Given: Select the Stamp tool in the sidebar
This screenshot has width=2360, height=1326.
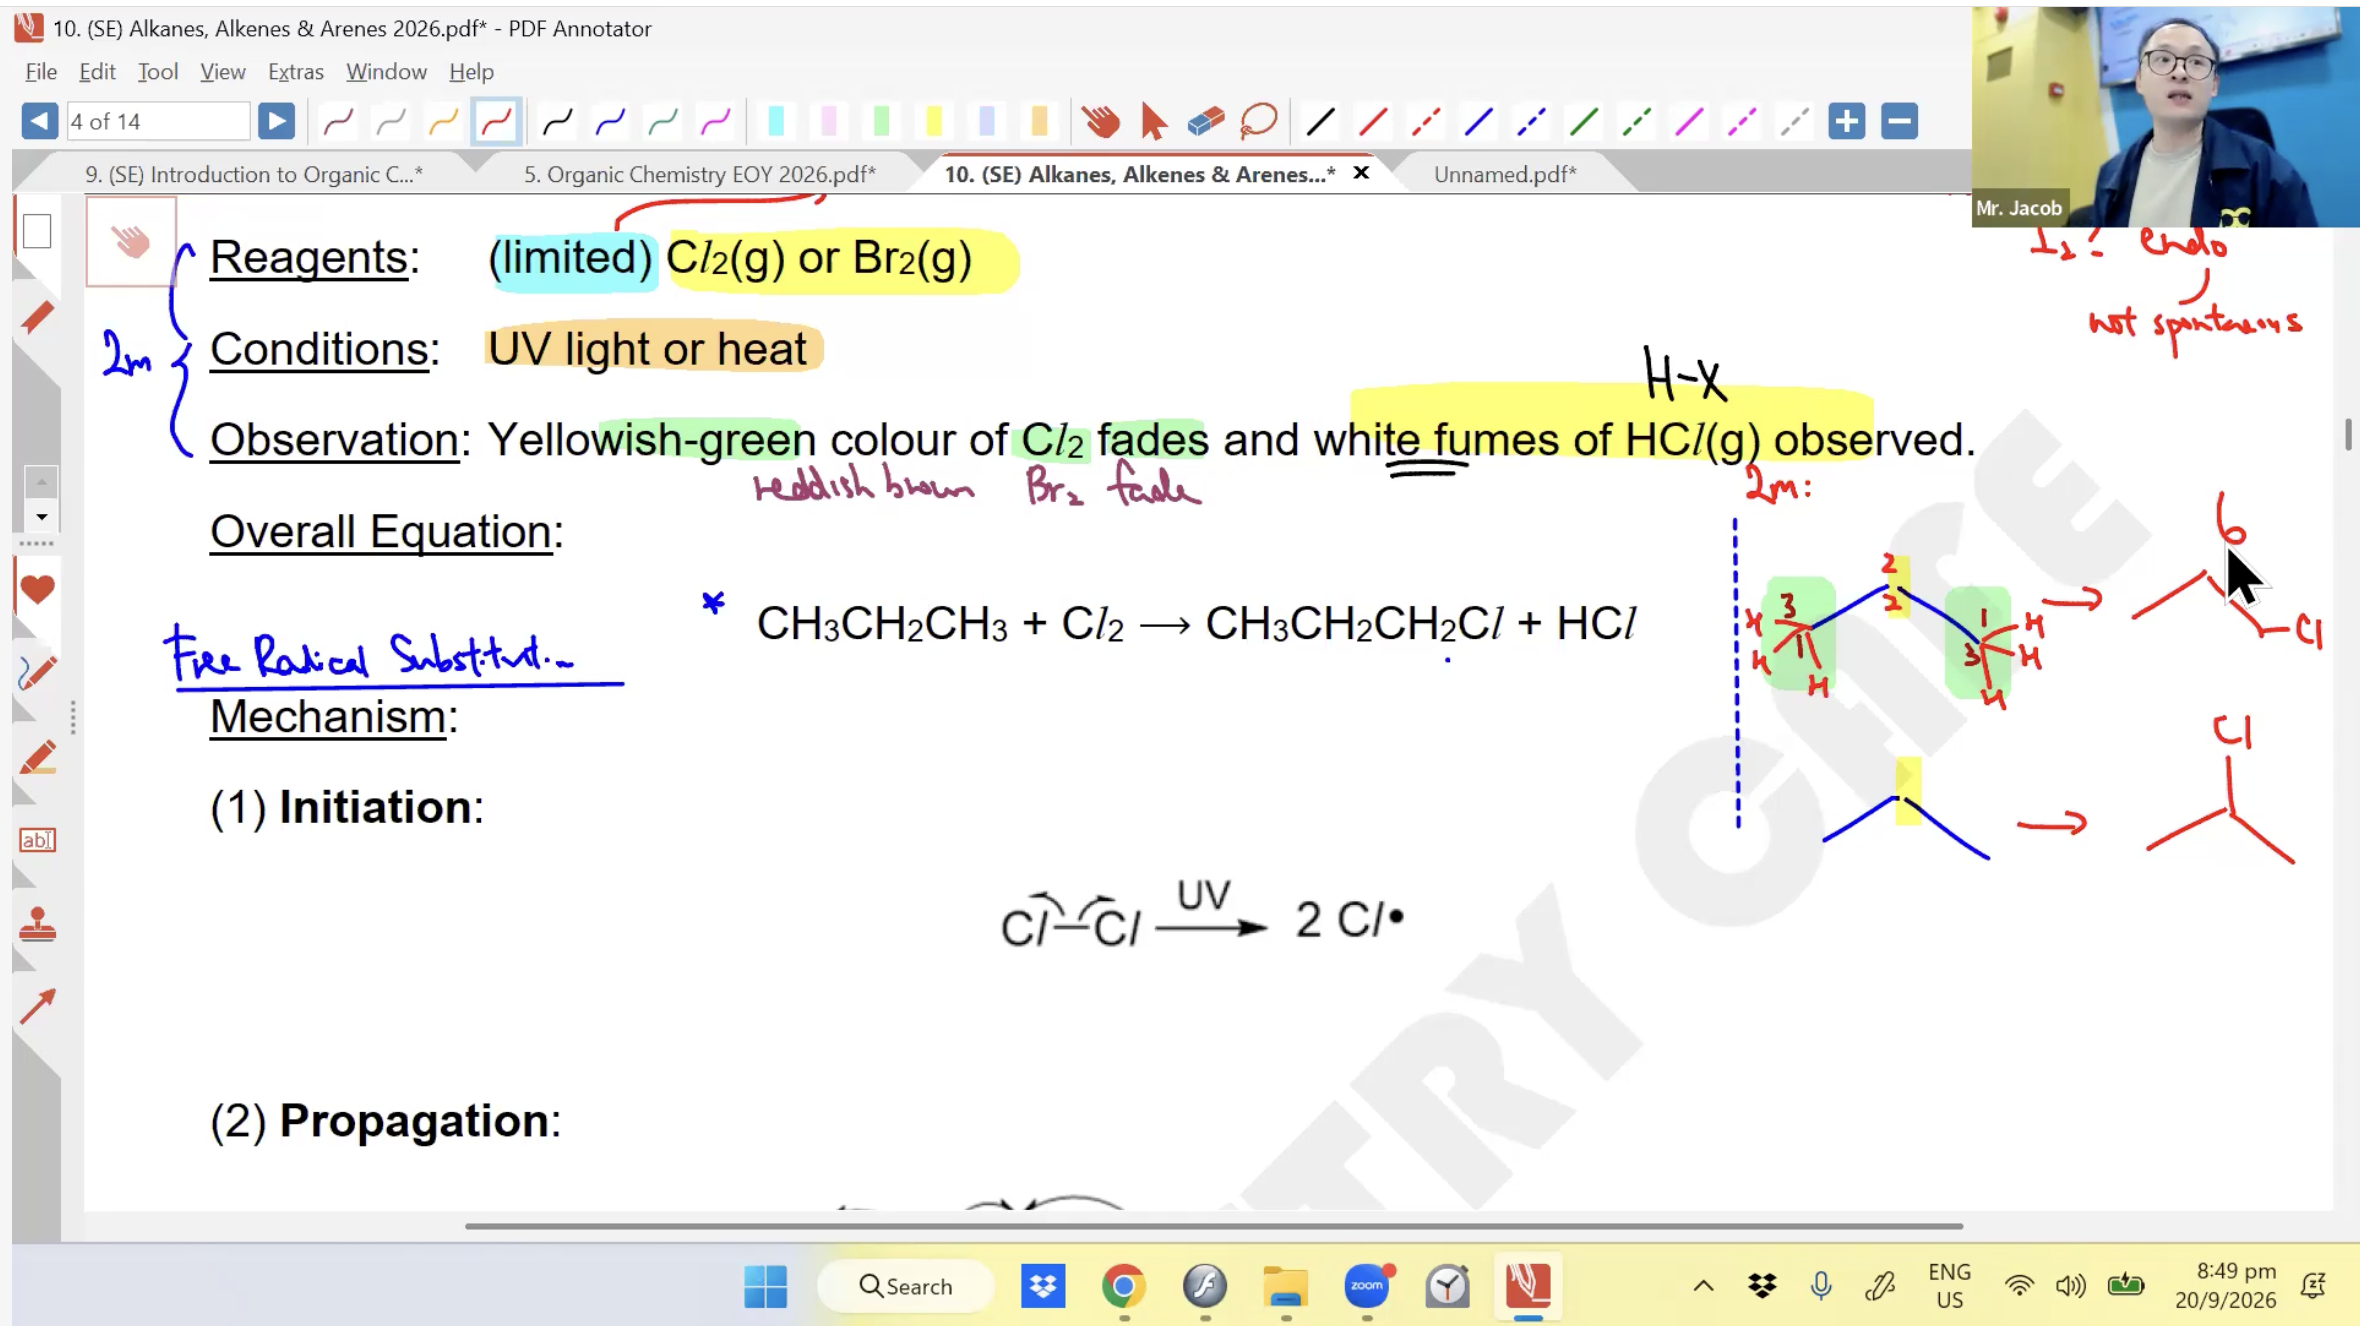Looking at the screenshot, I should click(37, 924).
